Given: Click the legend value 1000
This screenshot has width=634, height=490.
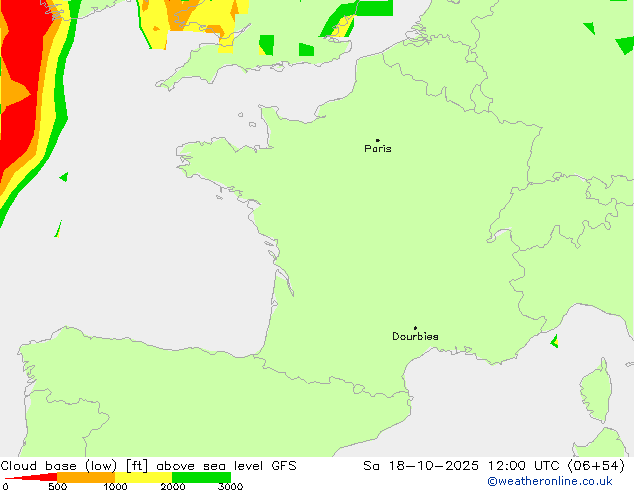Looking at the screenshot, I should (x=115, y=486).
